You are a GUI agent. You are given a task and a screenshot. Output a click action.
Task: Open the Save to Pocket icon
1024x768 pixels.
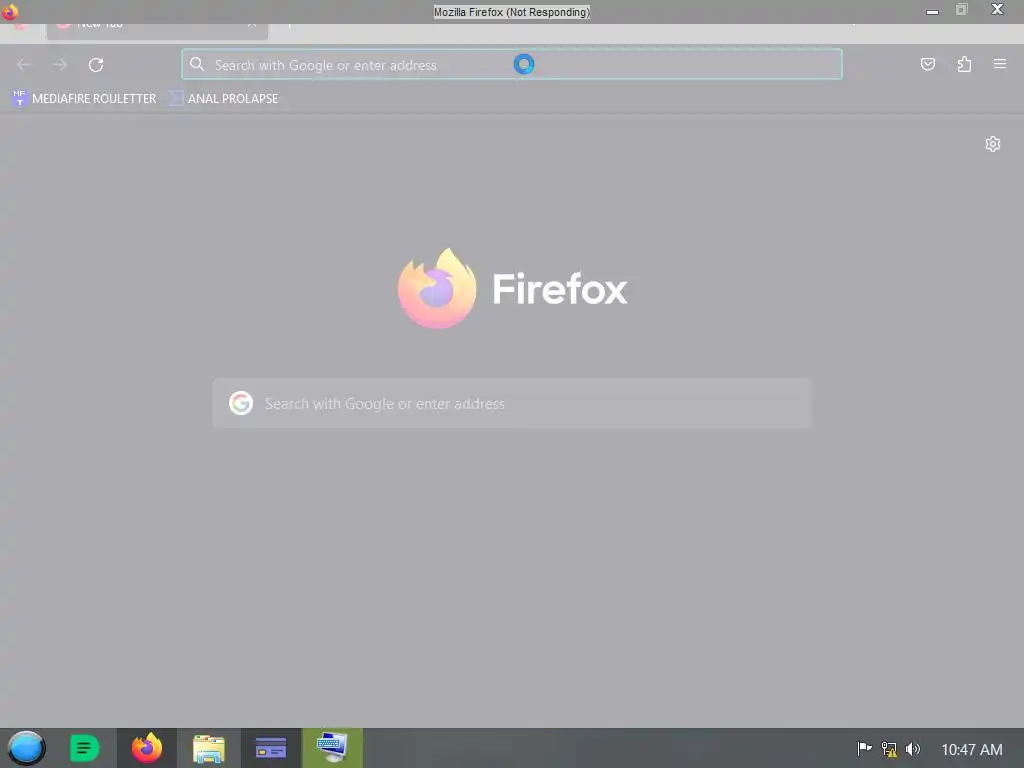click(927, 64)
